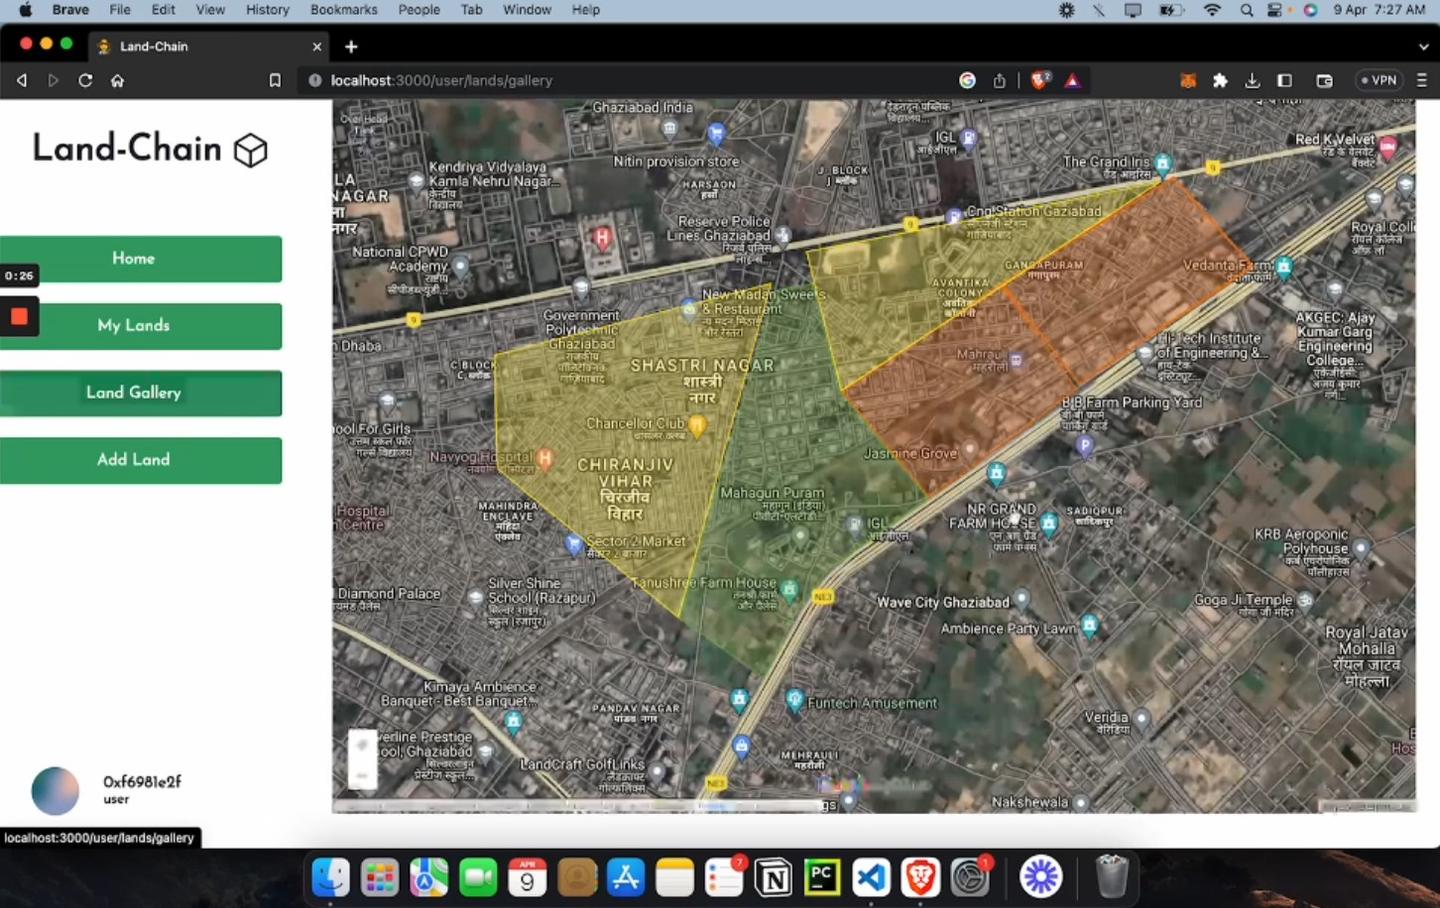The width and height of the screenshot is (1440, 908).
Task: Click the Tanushree Farm House marker
Action: 789,590
